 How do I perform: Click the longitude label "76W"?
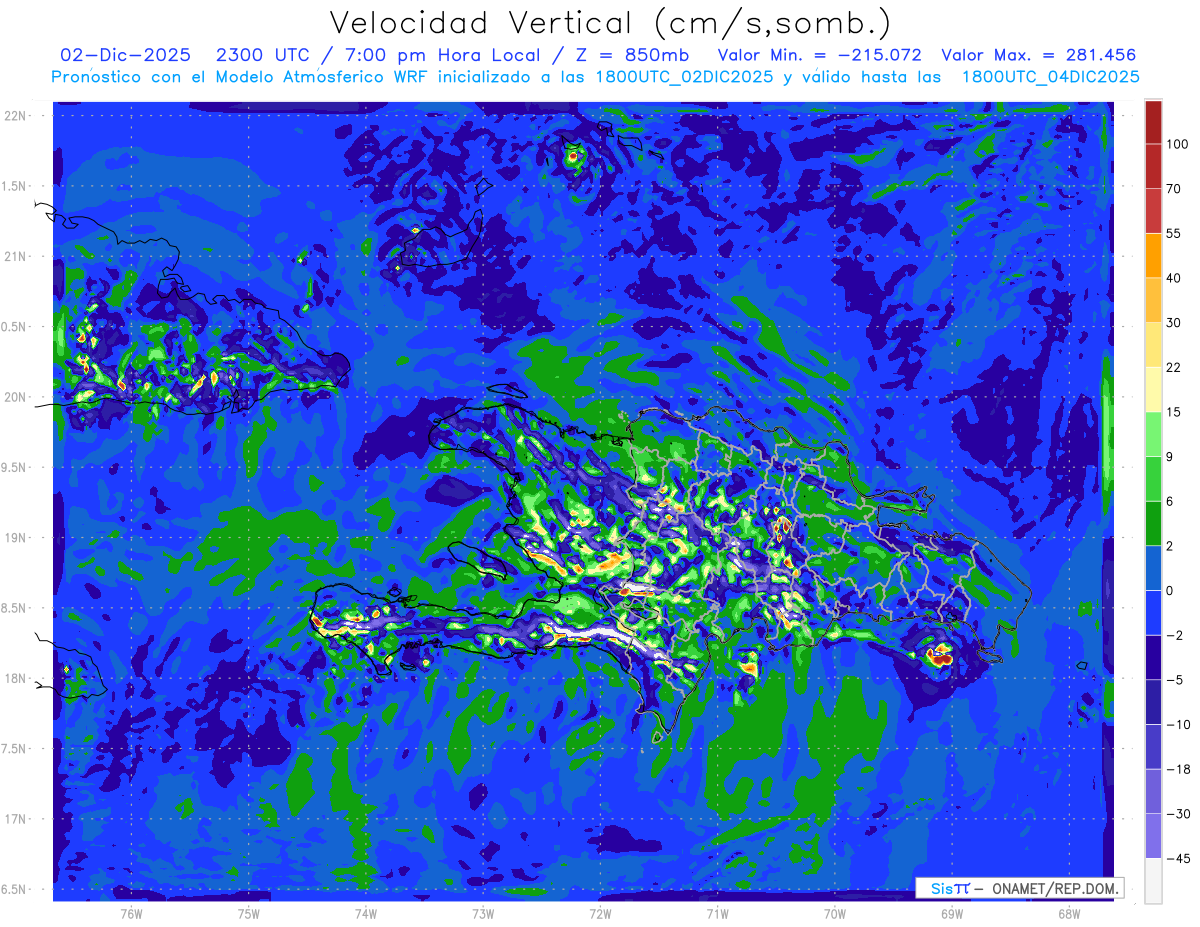[x=131, y=913]
